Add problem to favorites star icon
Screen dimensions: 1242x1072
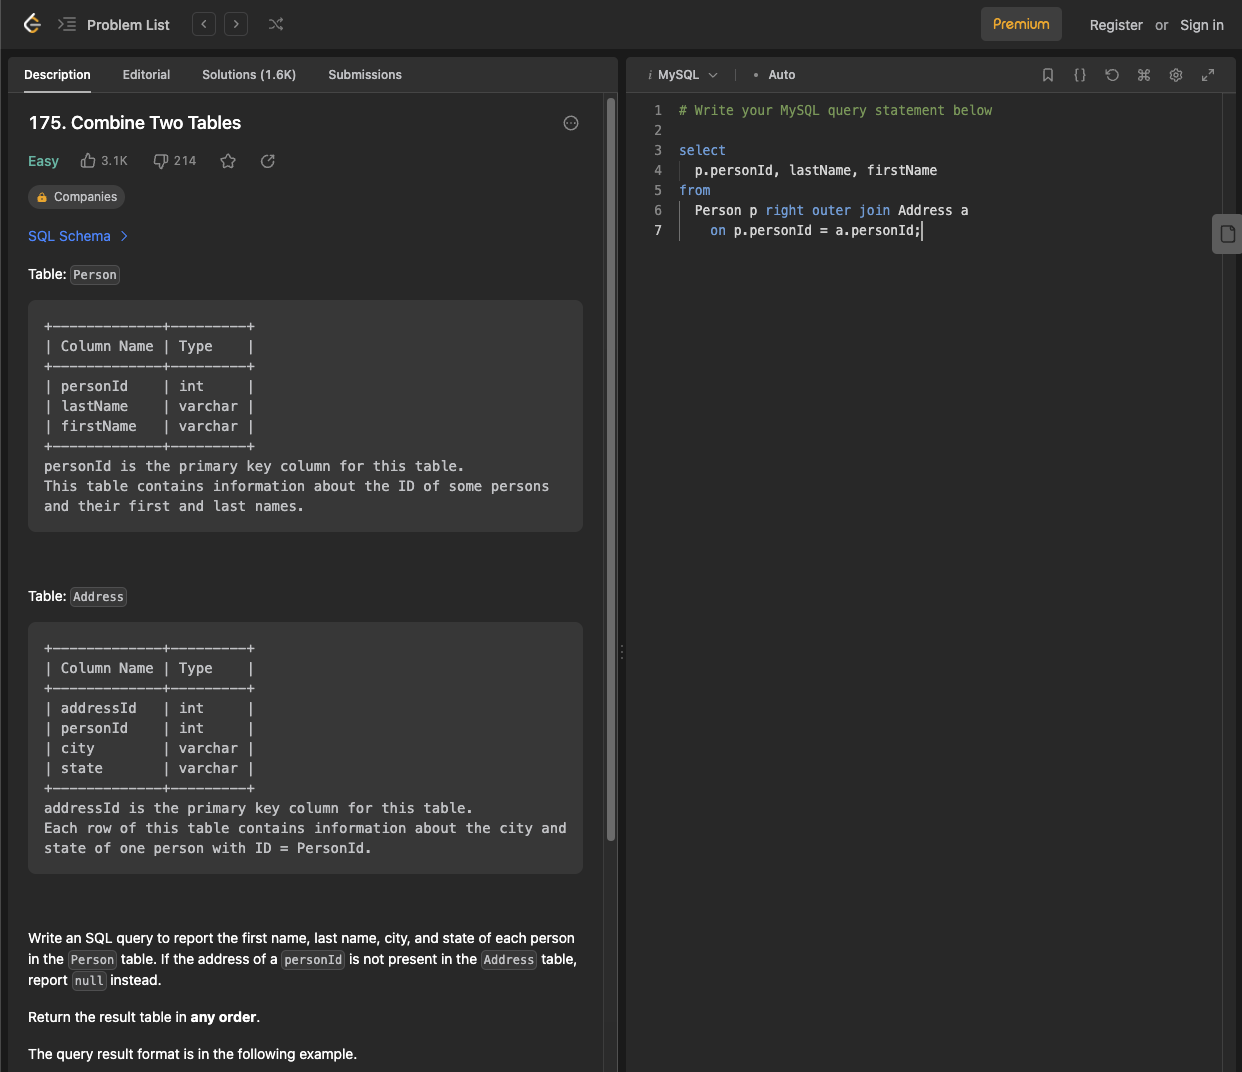tap(228, 161)
